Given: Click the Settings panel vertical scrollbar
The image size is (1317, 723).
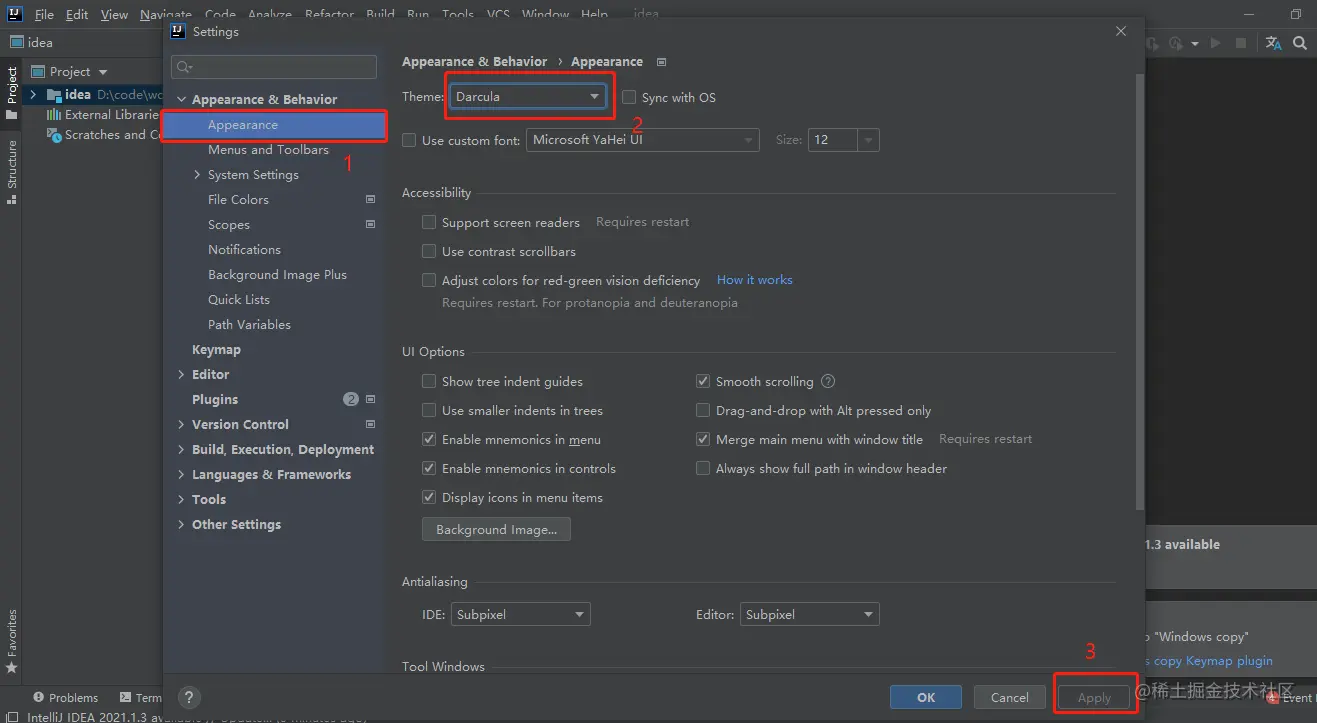Looking at the screenshot, I should point(1140,290).
